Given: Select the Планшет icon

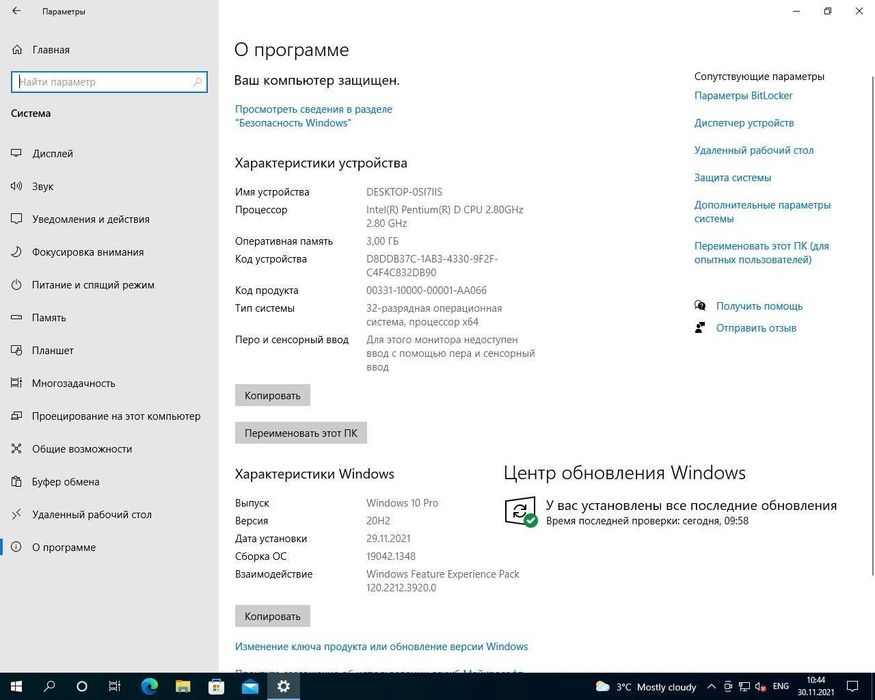Looking at the screenshot, I should click(x=17, y=350).
